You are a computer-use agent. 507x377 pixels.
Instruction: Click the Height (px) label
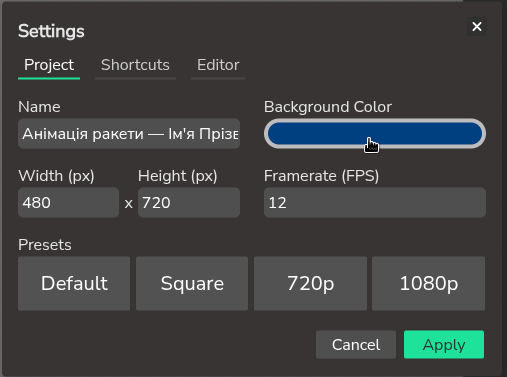178,176
